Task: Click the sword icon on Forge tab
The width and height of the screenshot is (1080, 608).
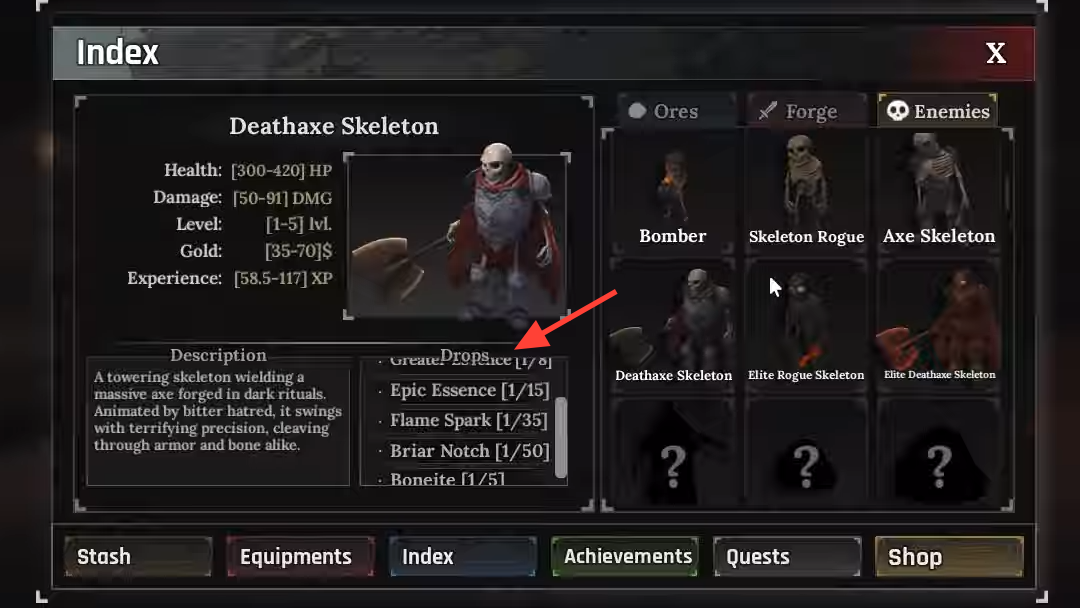Action: click(x=768, y=111)
